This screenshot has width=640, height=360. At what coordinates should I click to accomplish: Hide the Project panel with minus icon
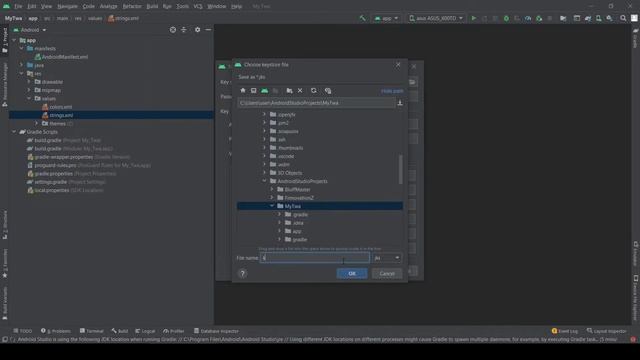pyautogui.click(x=208, y=30)
